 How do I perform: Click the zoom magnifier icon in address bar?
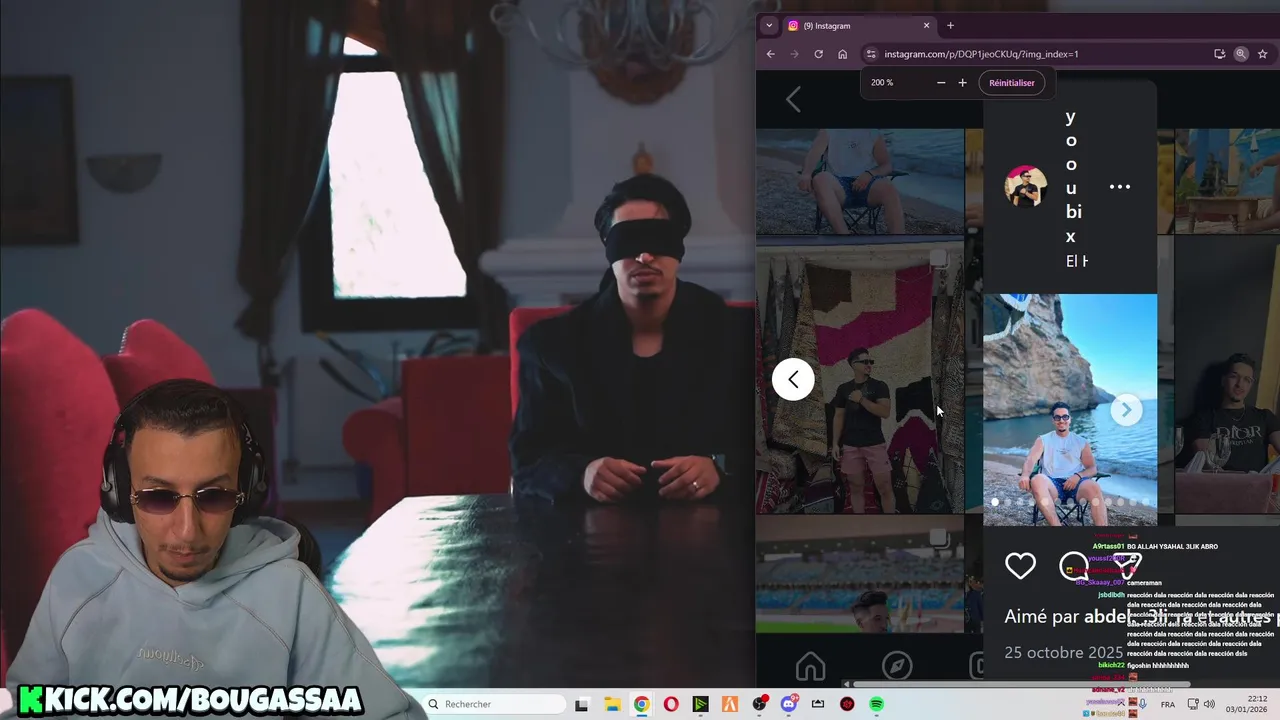(1241, 54)
